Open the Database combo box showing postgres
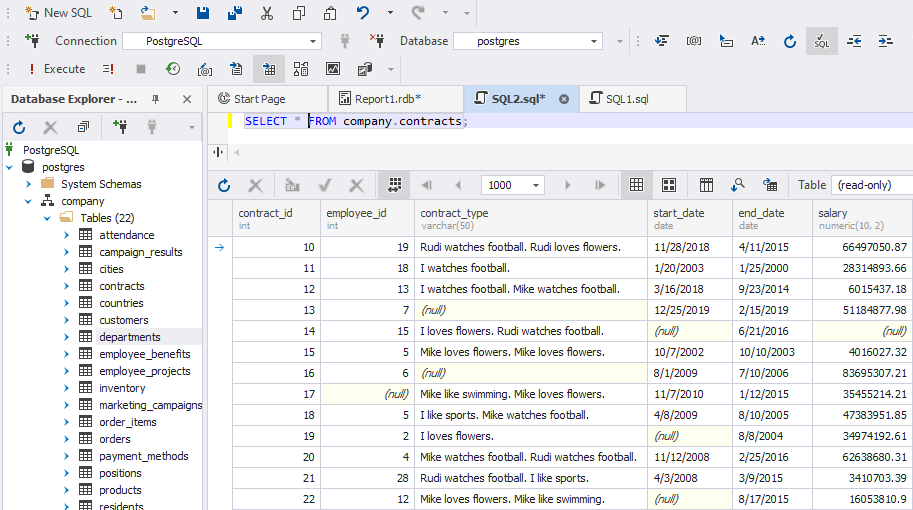The height and width of the screenshot is (510, 913). 527,41
